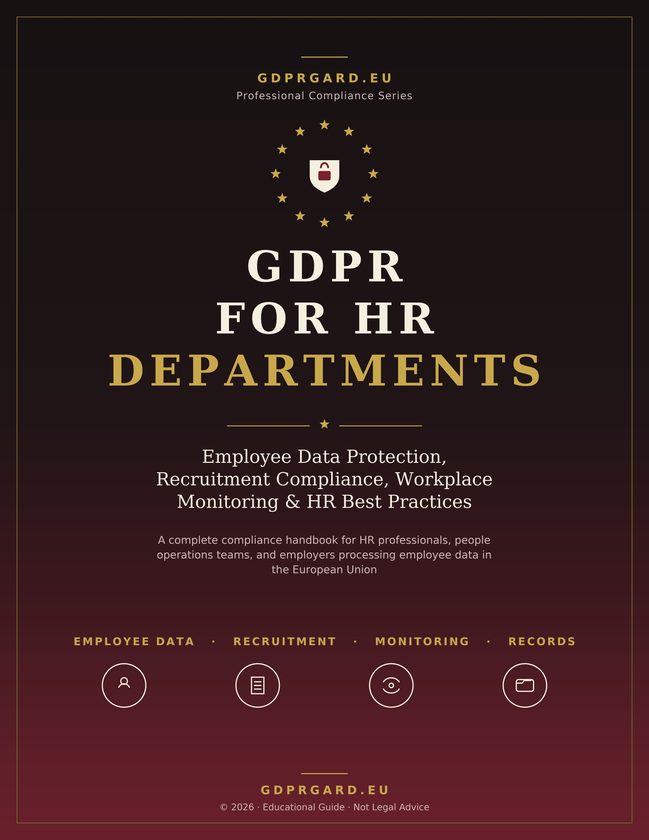
Task: Click the © 2026 Educational Guide notice
Action: click(324, 807)
